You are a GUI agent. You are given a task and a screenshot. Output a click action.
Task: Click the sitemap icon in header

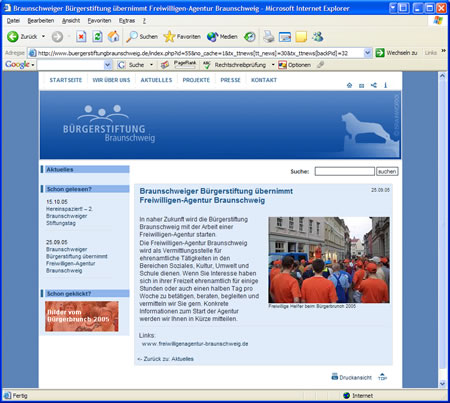(x=374, y=85)
